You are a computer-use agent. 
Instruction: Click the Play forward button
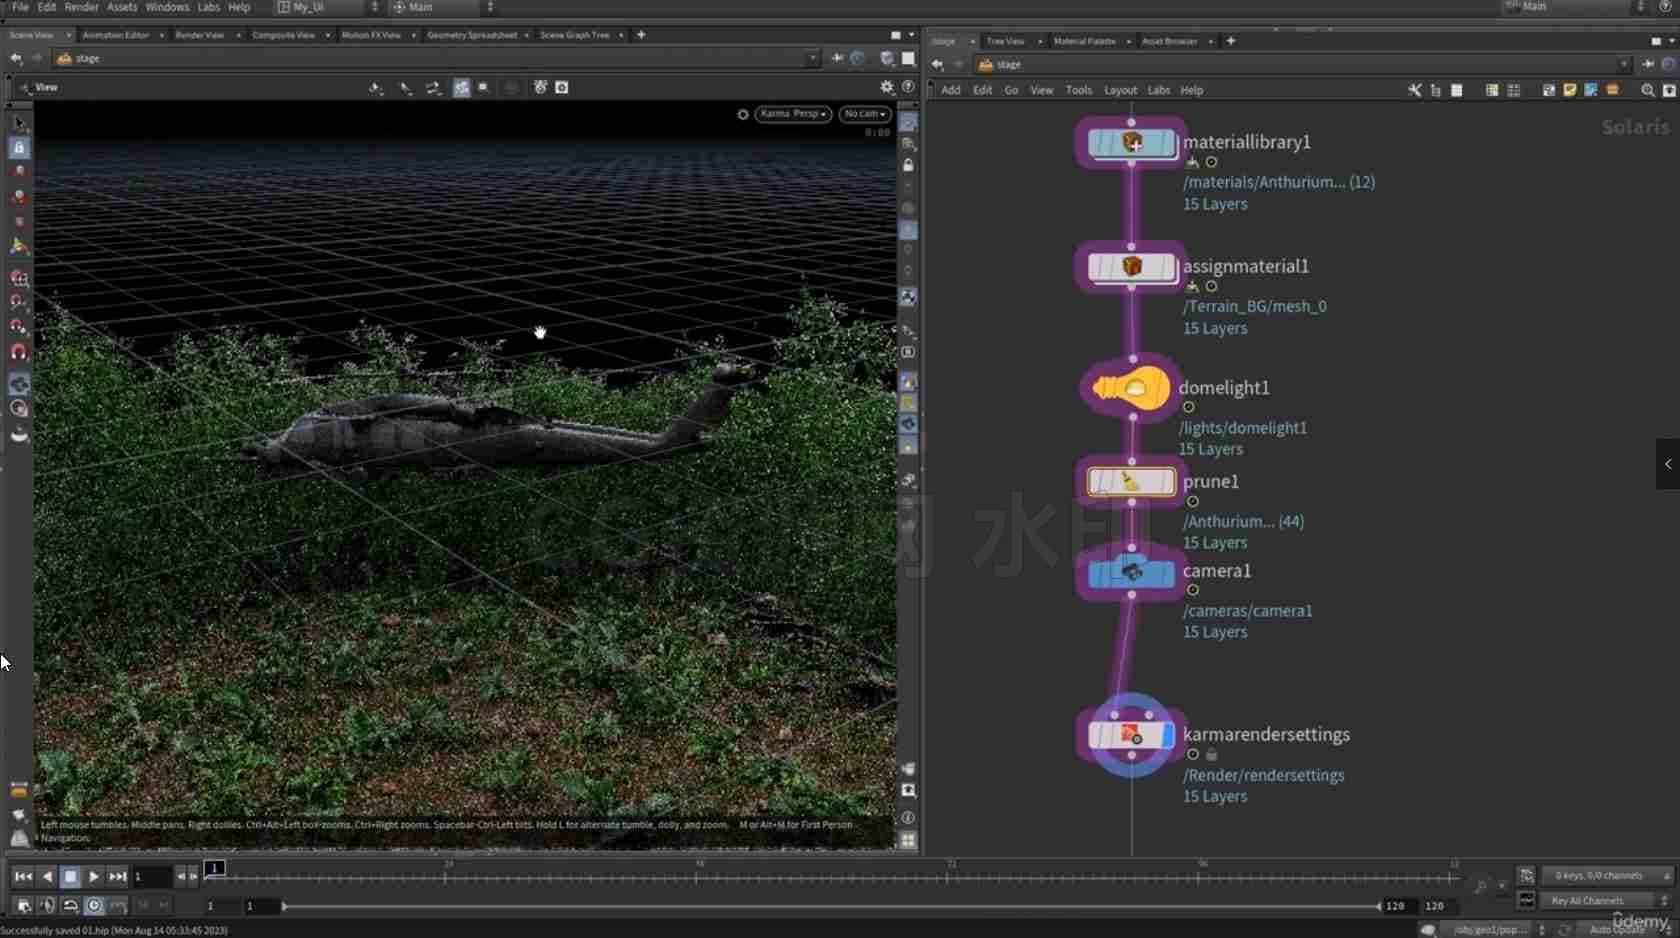(93, 877)
